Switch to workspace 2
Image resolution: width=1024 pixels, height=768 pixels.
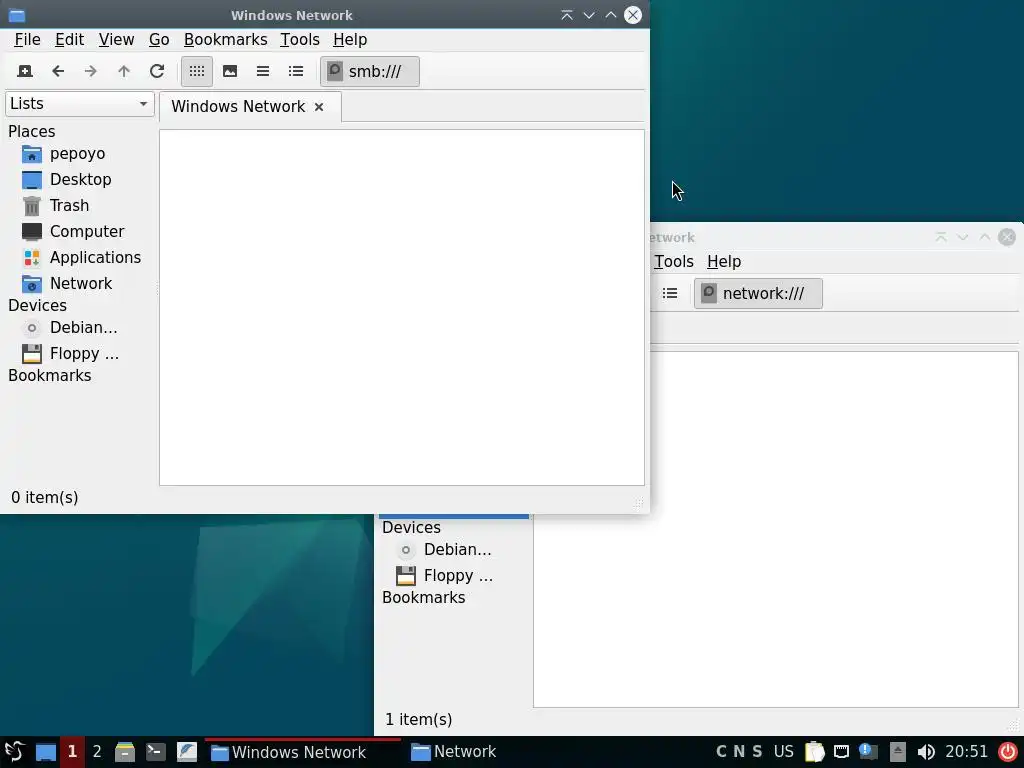[97, 752]
